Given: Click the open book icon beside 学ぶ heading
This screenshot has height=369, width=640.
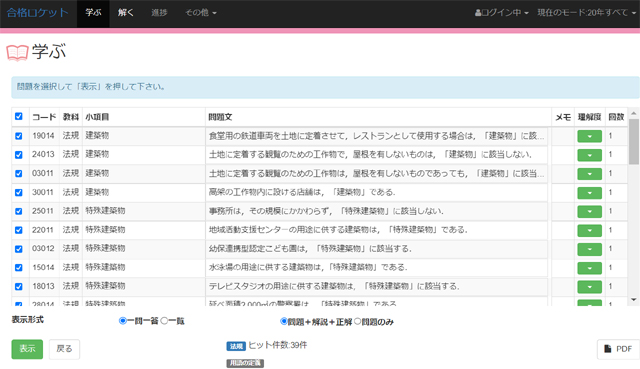Looking at the screenshot, I should coord(17,53).
